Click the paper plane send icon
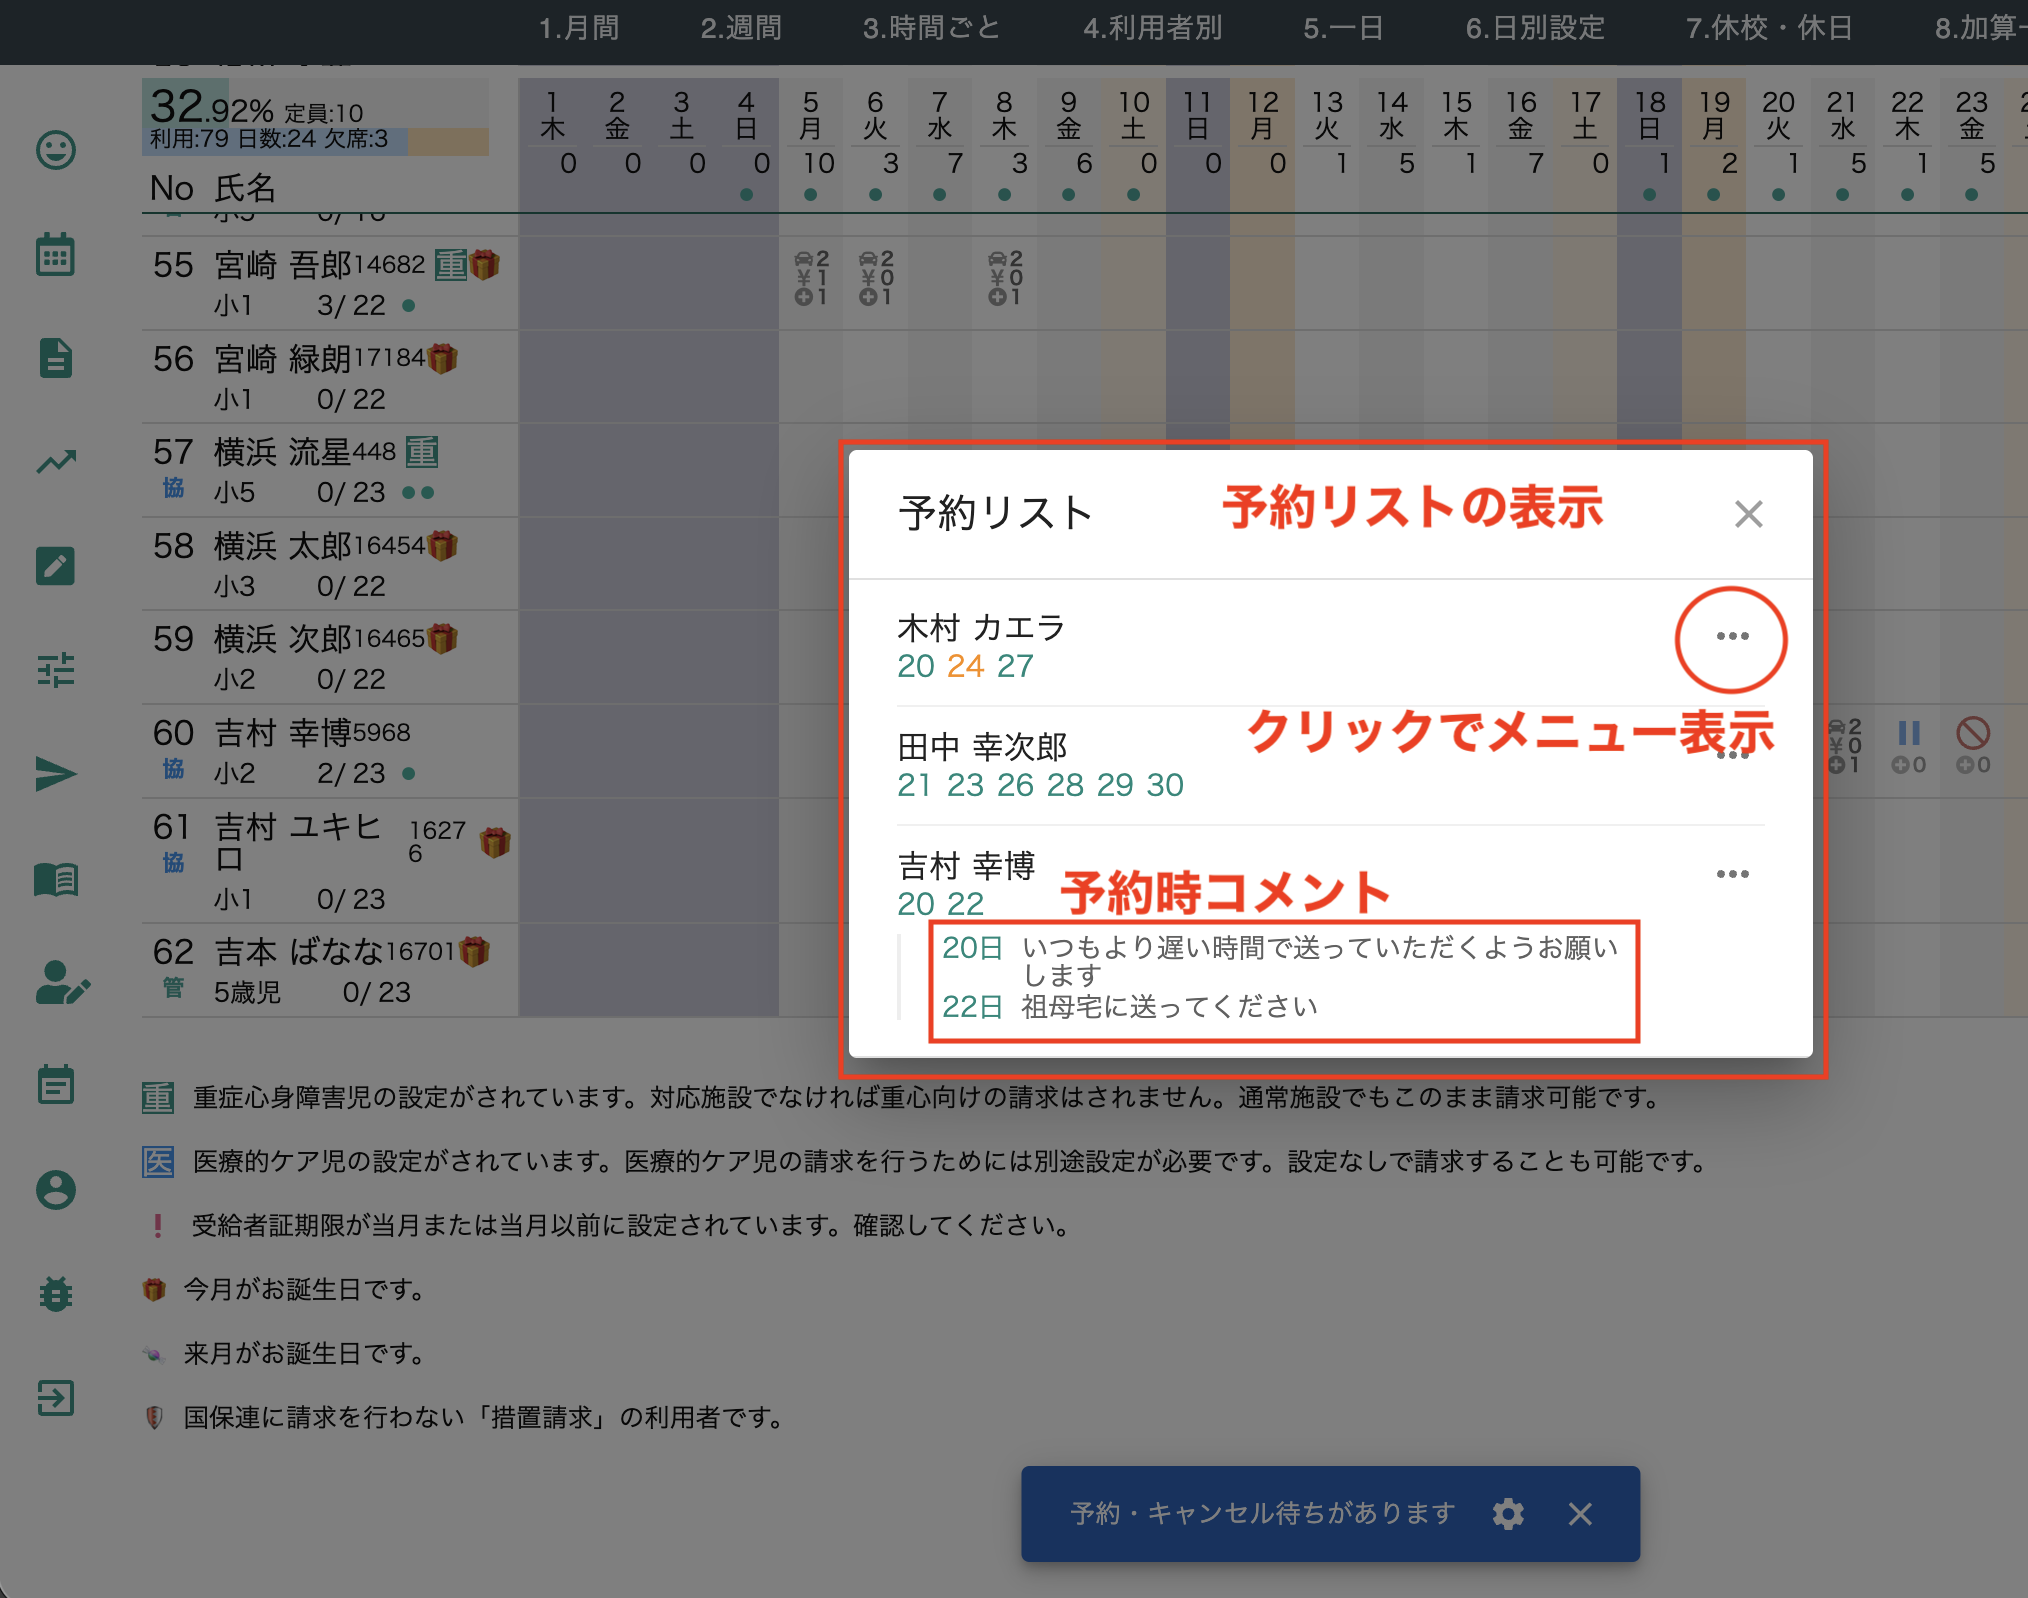Image resolution: width=2028 pixels, height=1598 pixels. point(56,774)
